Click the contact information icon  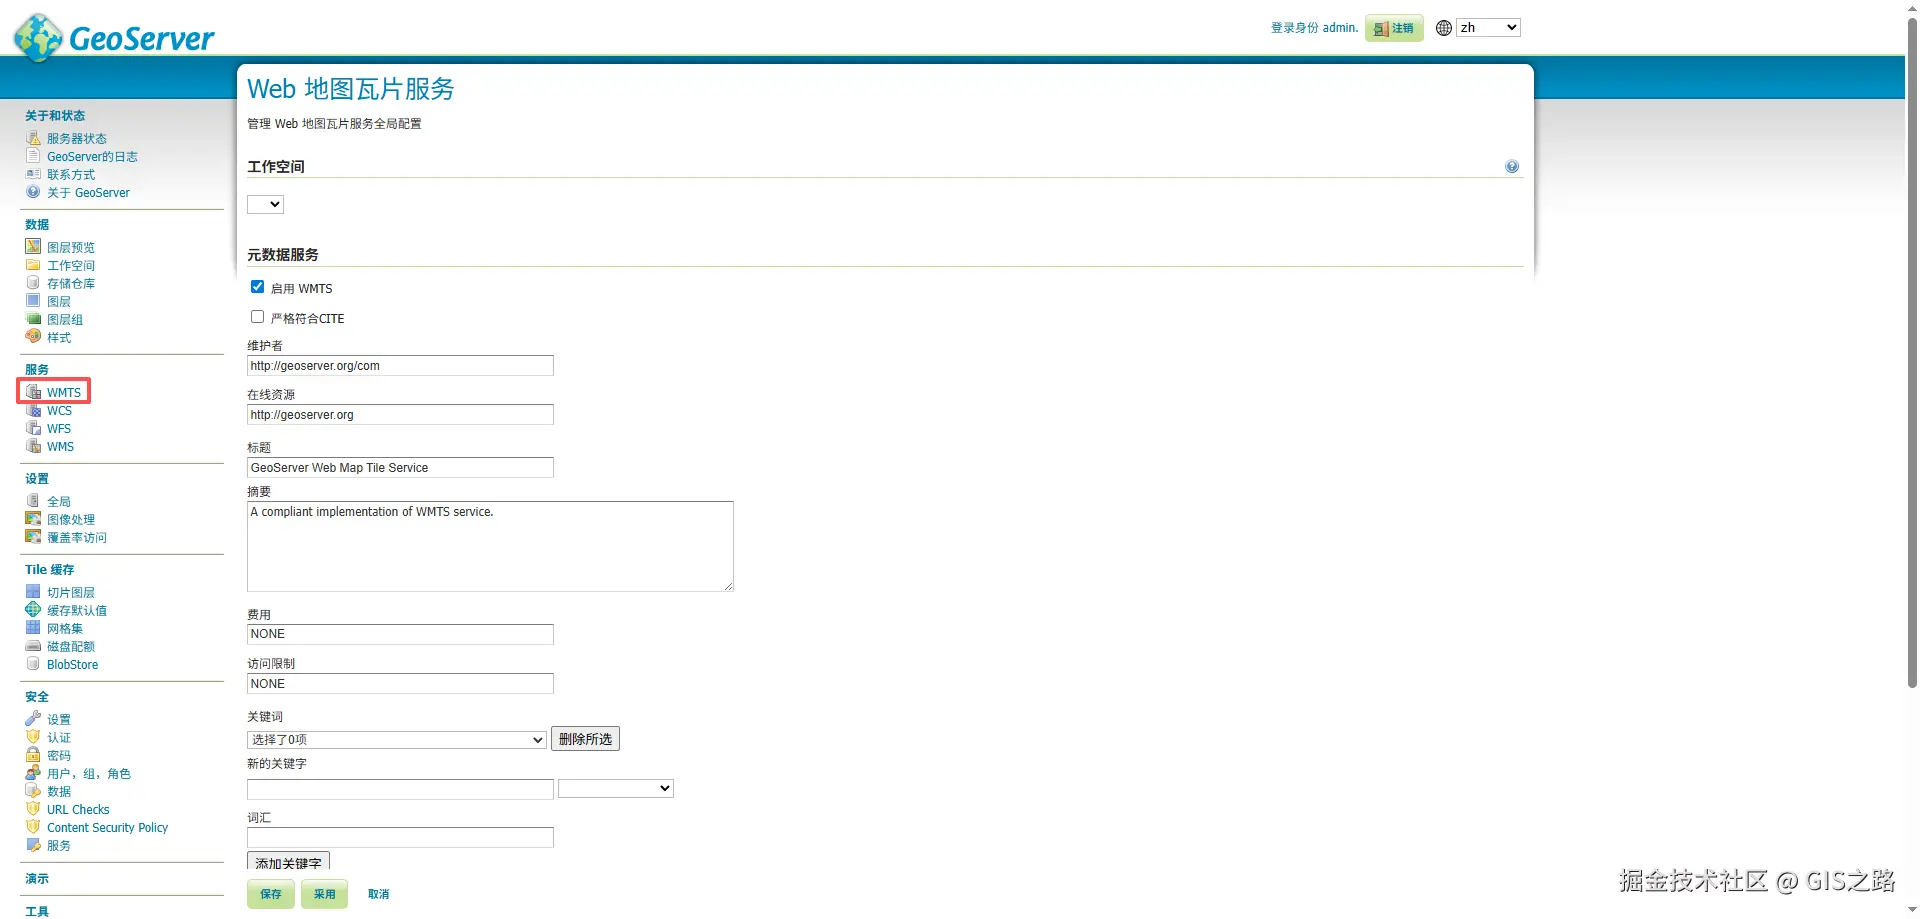tap(33, 174)
